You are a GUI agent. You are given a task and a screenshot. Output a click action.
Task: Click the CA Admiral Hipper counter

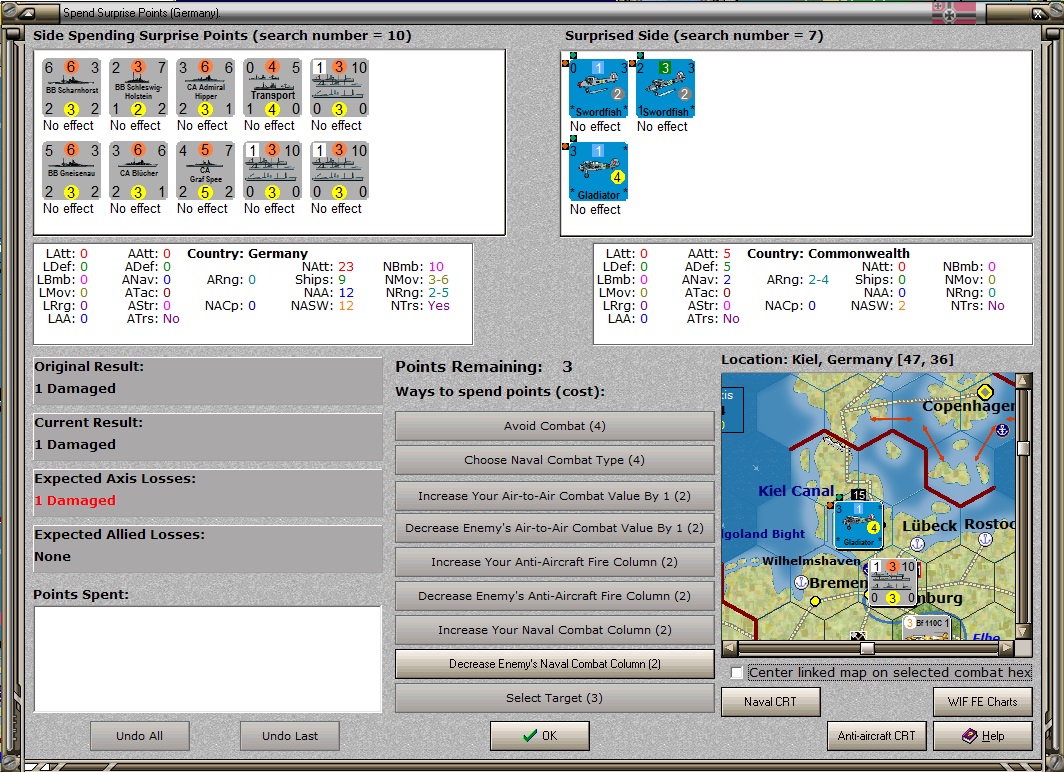click(206, 88)
